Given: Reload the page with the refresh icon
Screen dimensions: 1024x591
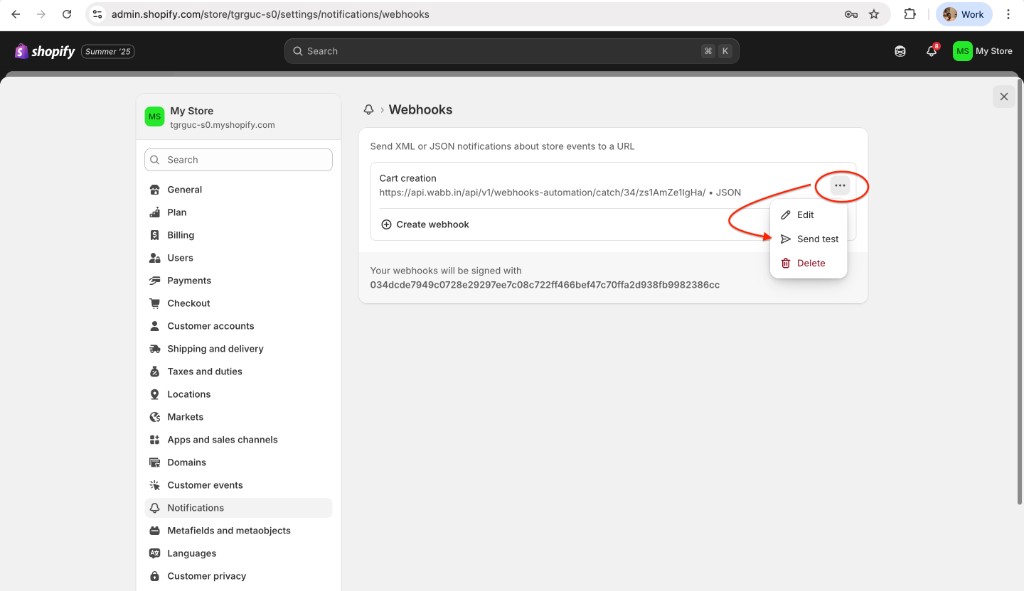Looking at the screenshot, I should [67, 14].
